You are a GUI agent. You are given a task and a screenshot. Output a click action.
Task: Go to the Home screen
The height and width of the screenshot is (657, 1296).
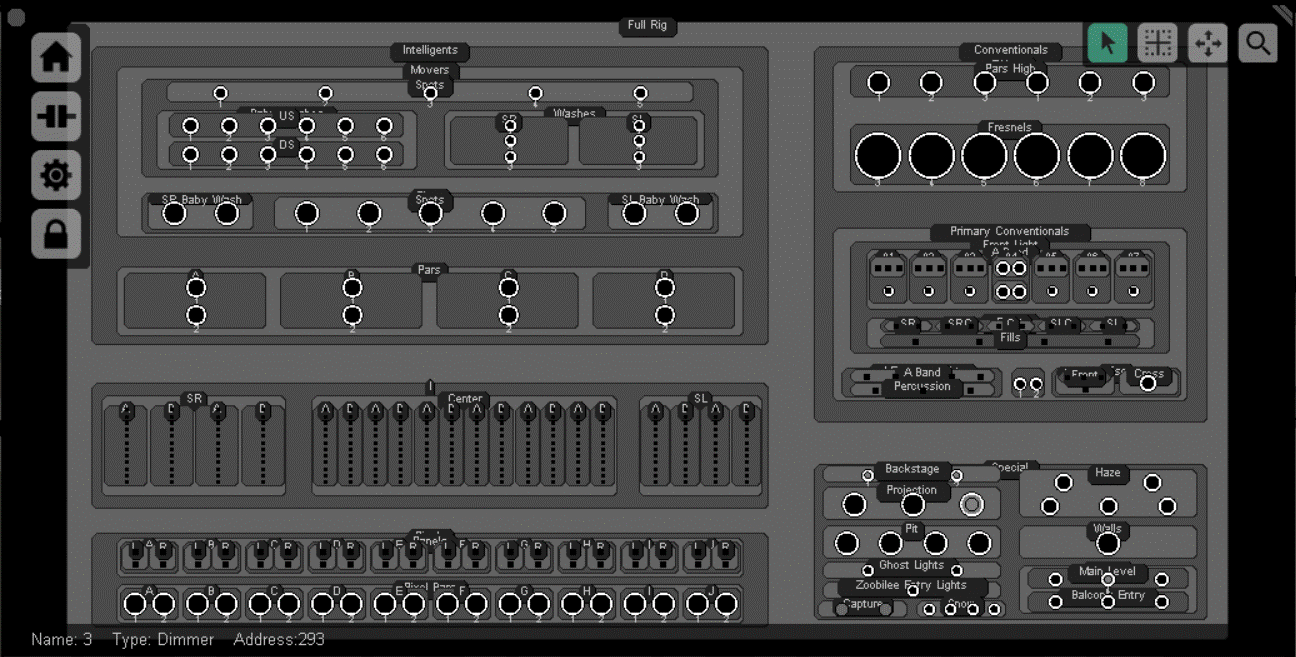point(56,57)
